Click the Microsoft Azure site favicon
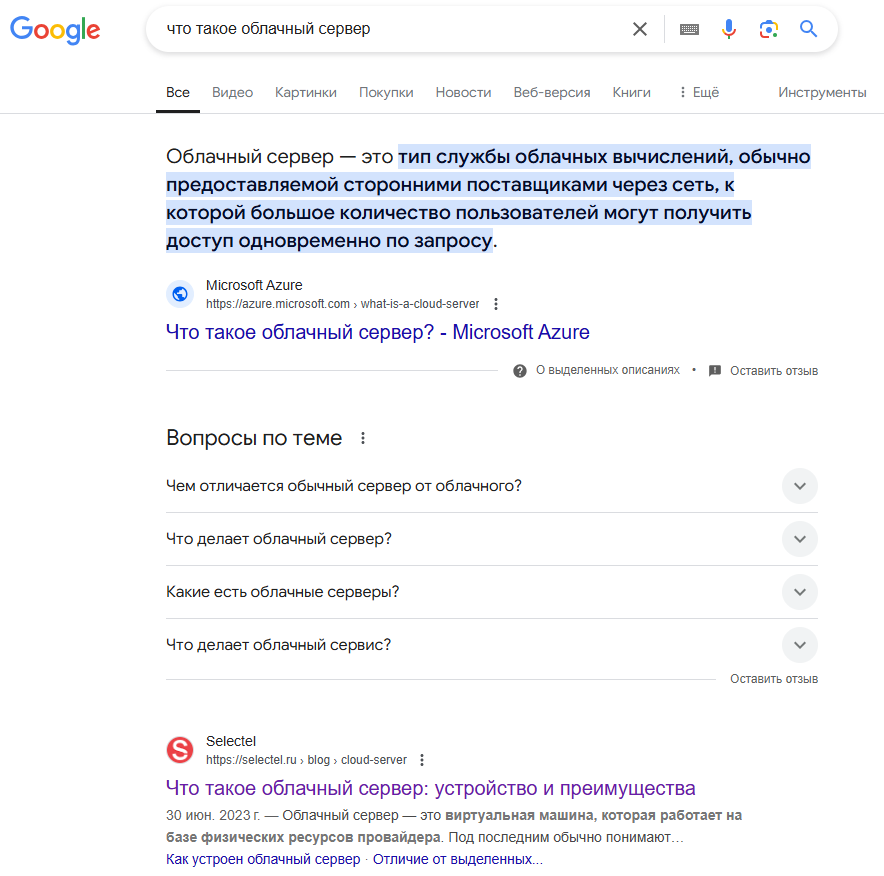The image size is (884, 876). [180, 294]
